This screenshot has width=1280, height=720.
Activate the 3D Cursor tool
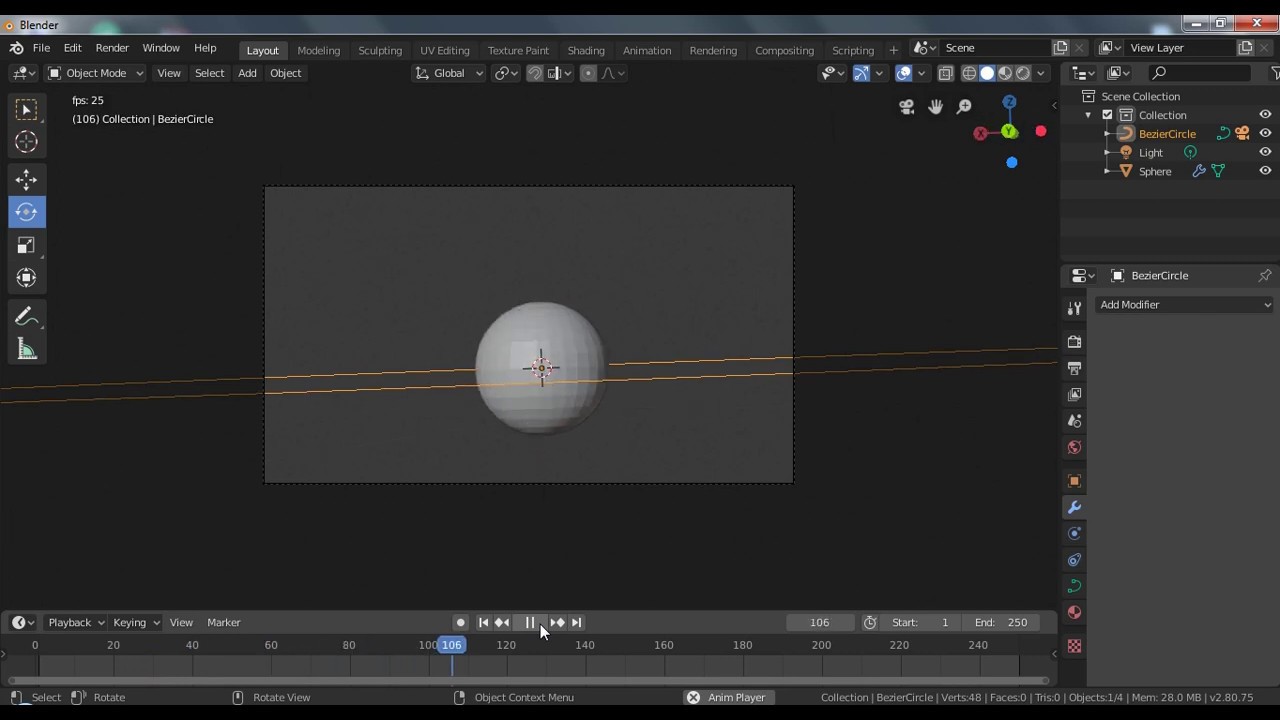(27, 143)
